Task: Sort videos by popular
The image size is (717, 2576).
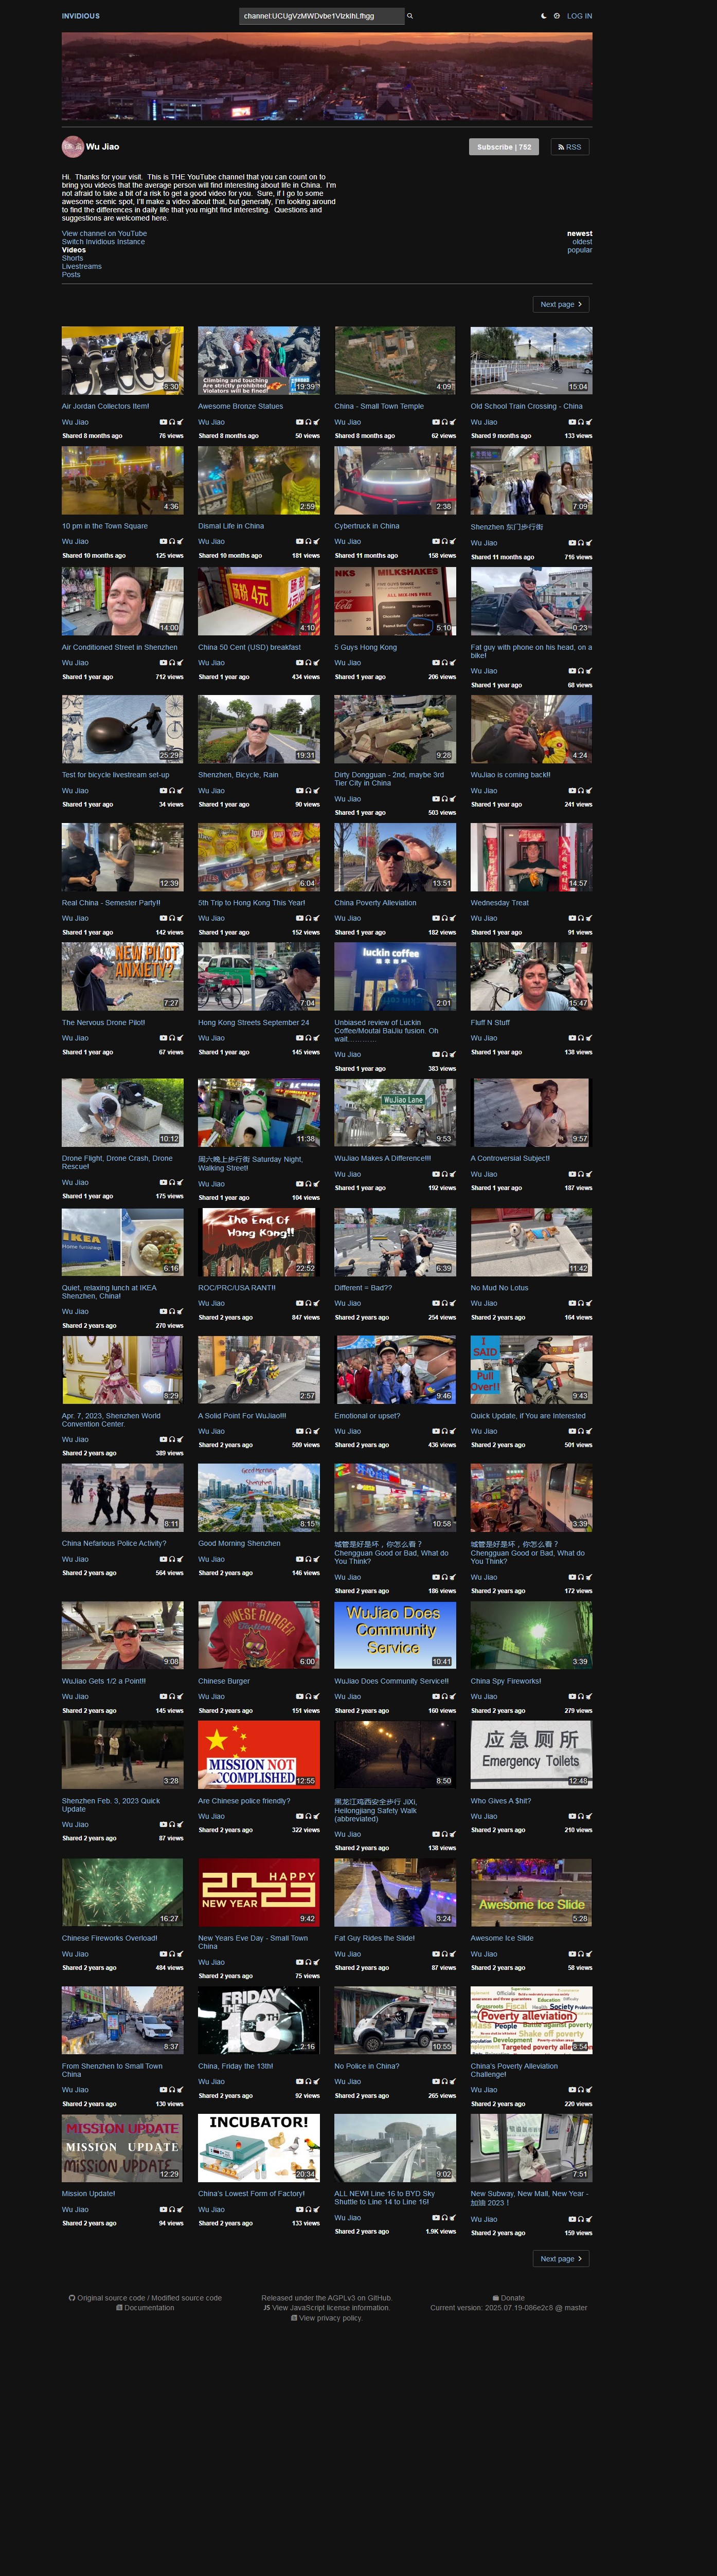Action: [x=580, y=250]
